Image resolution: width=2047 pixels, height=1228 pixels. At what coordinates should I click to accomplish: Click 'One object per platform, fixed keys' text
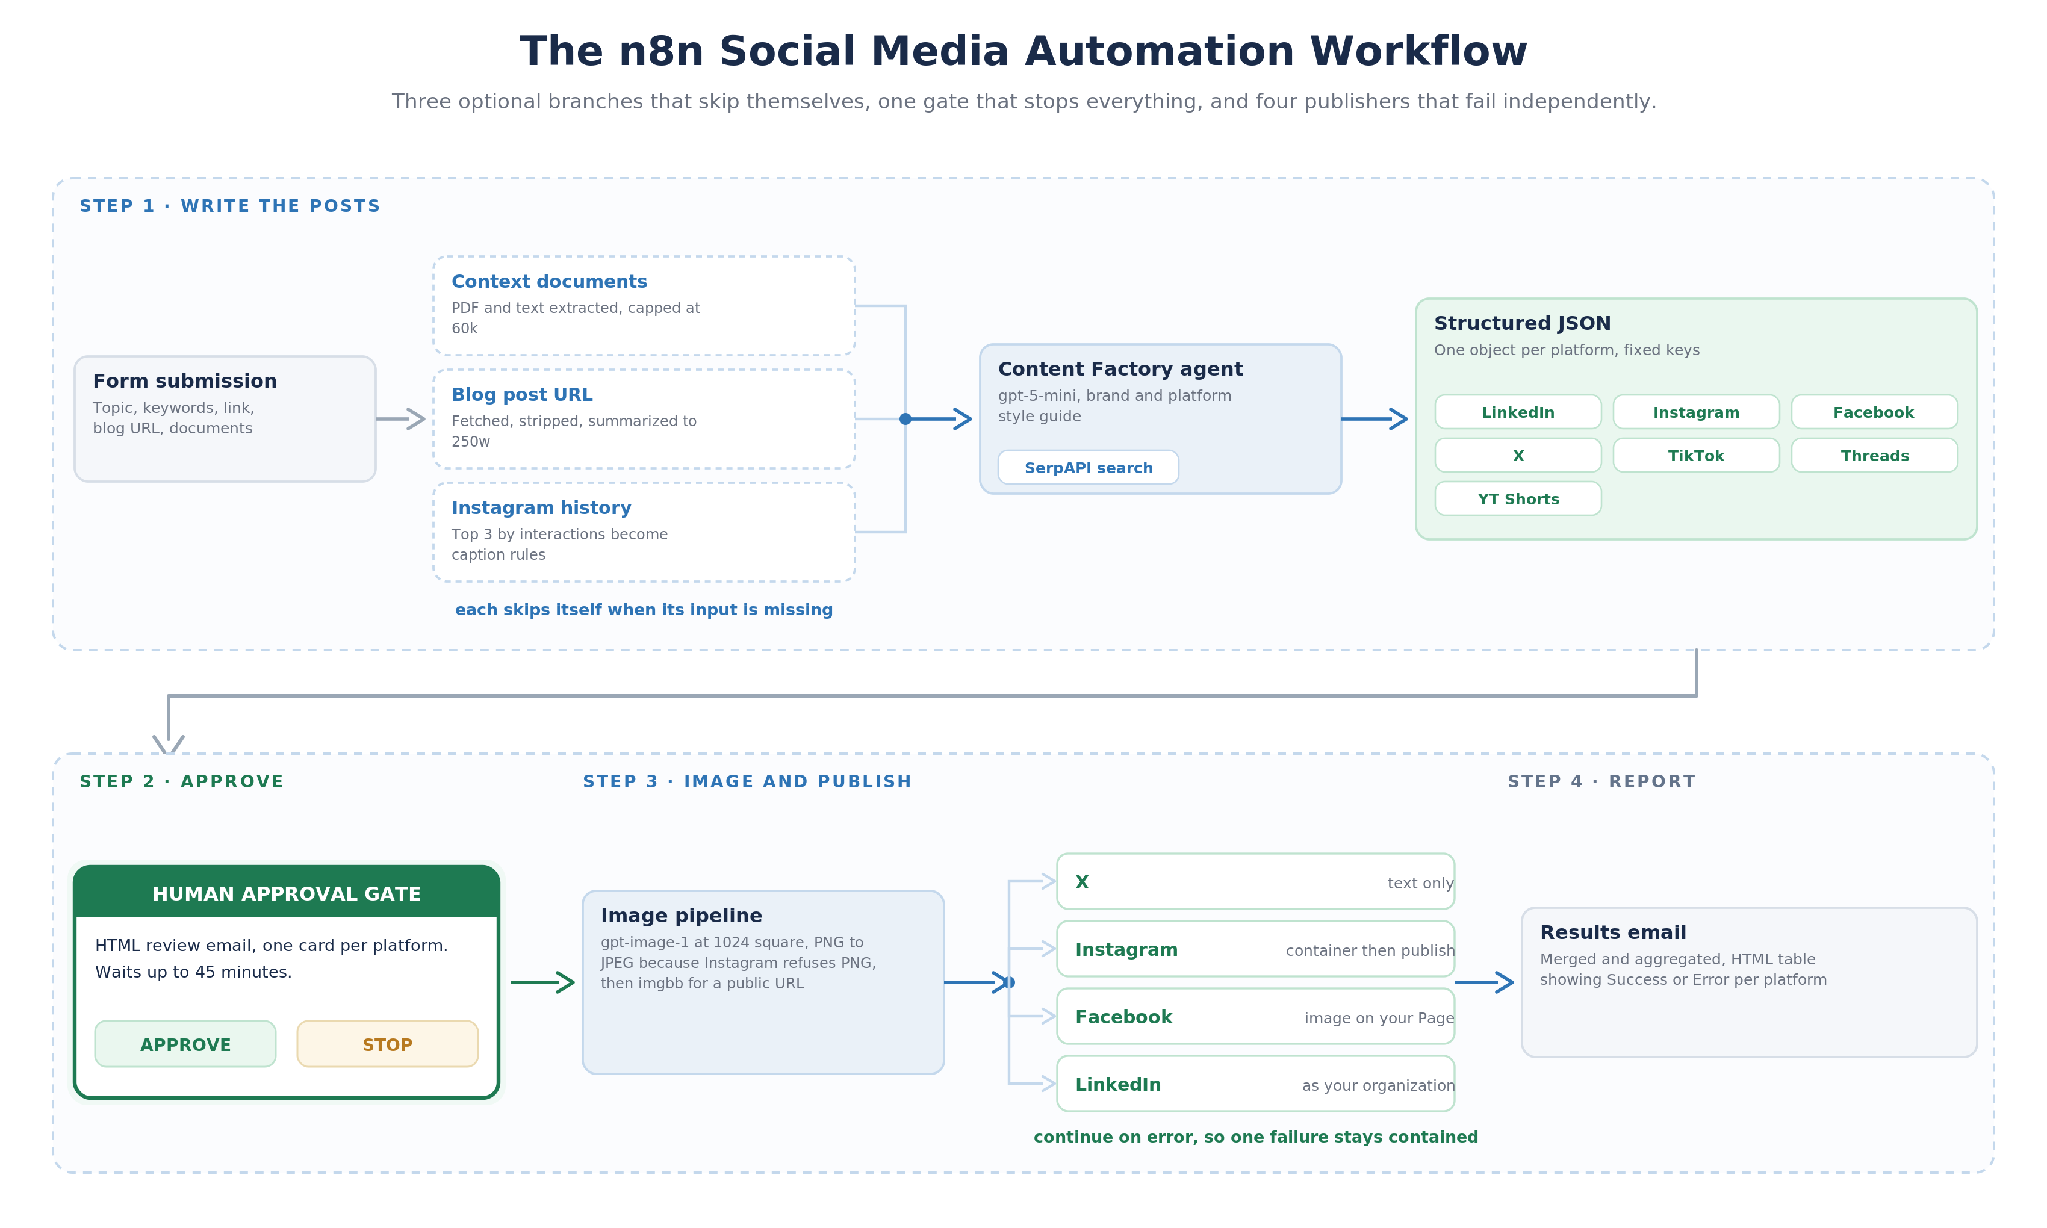(1566, 350)
